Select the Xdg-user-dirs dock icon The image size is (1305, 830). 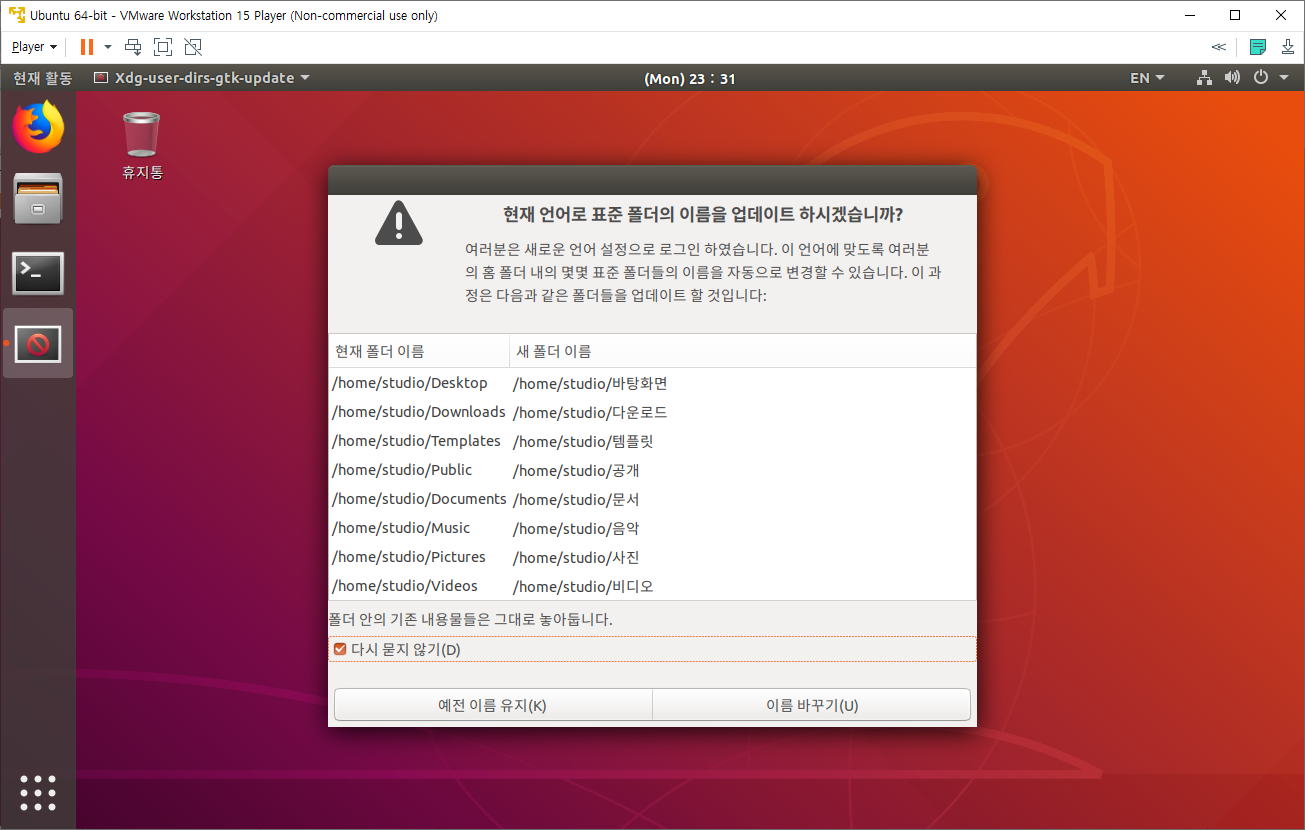pos(38,344)
